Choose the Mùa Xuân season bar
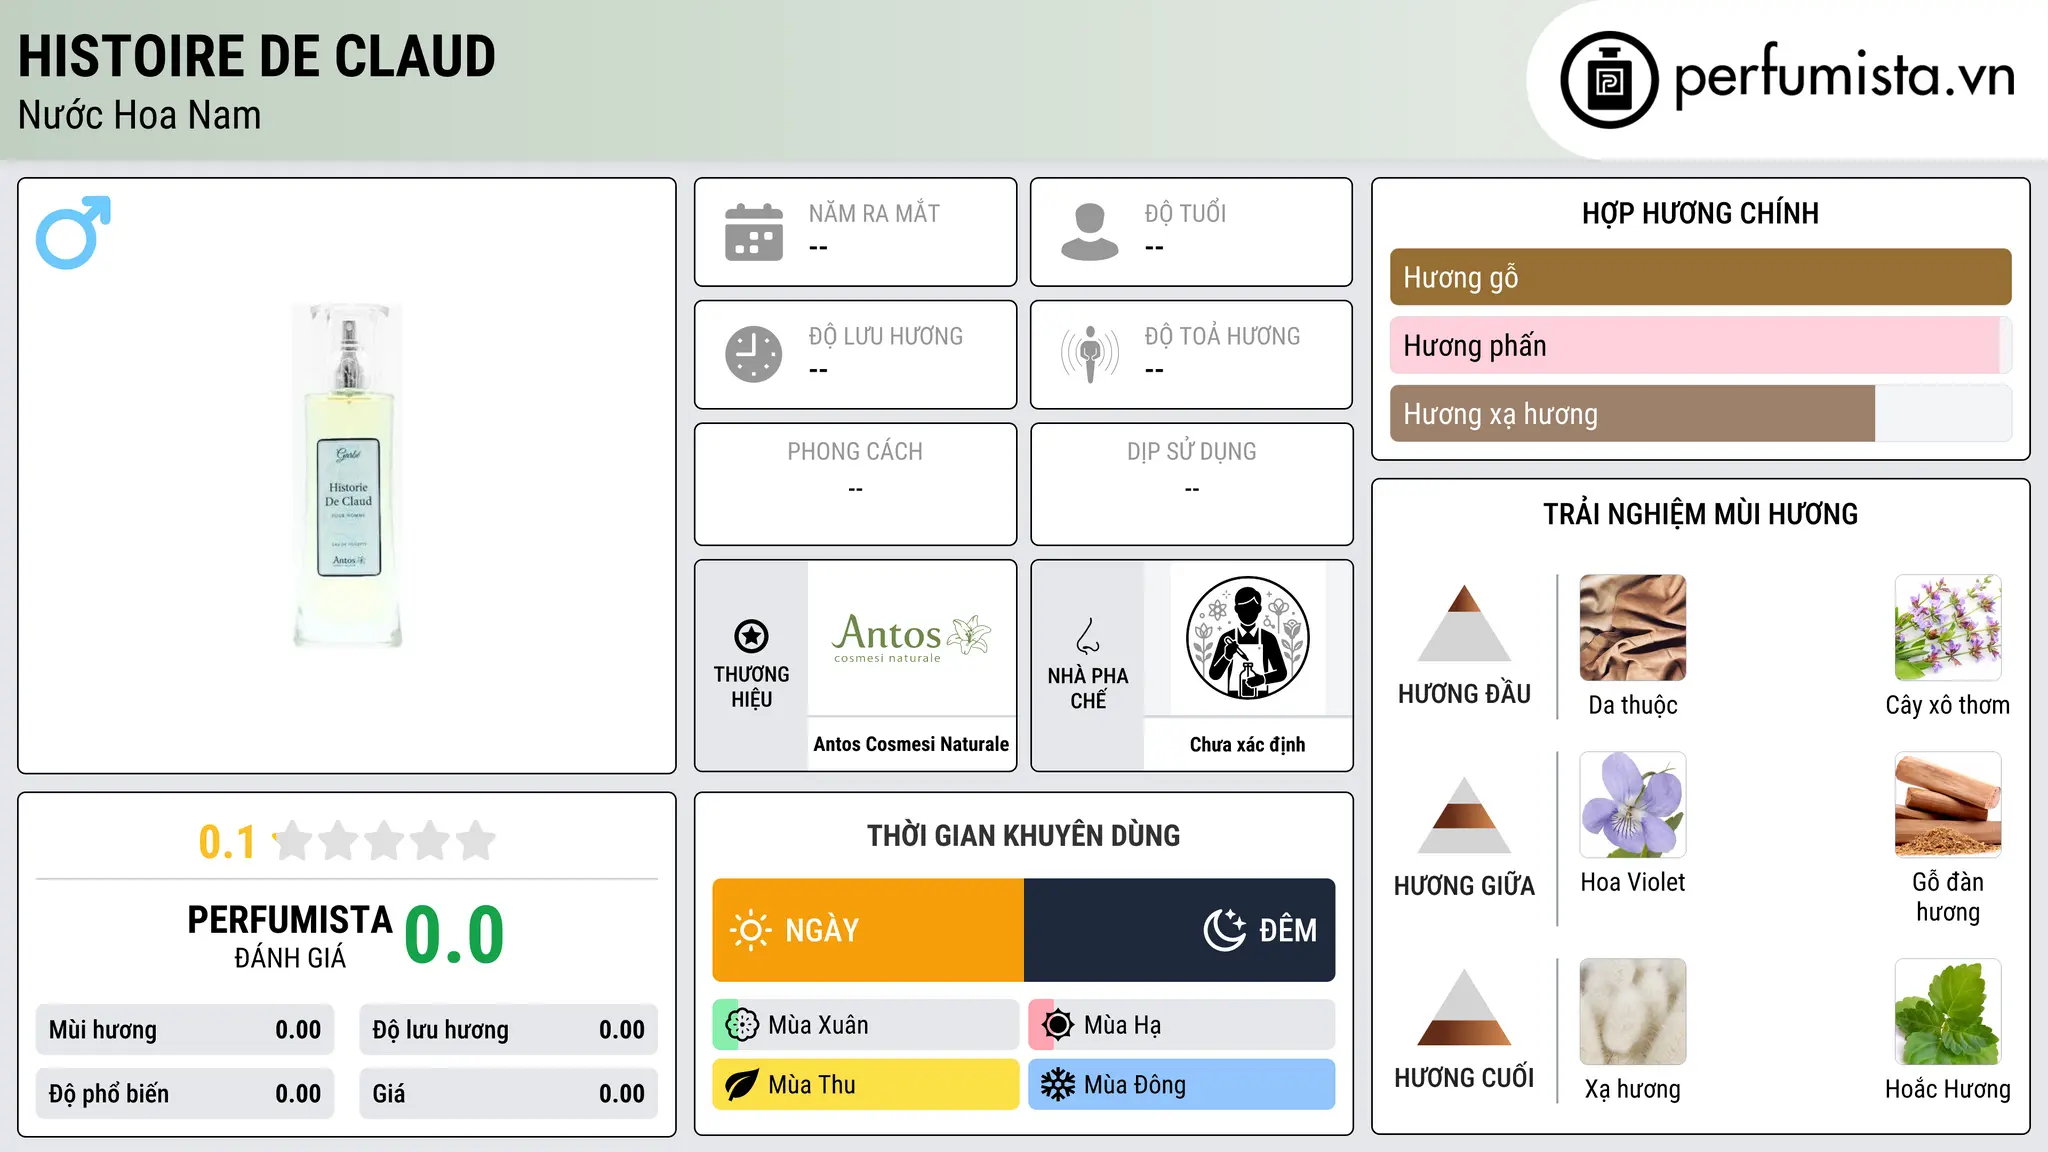The image size is (2048, 1152). [866, 1025]
